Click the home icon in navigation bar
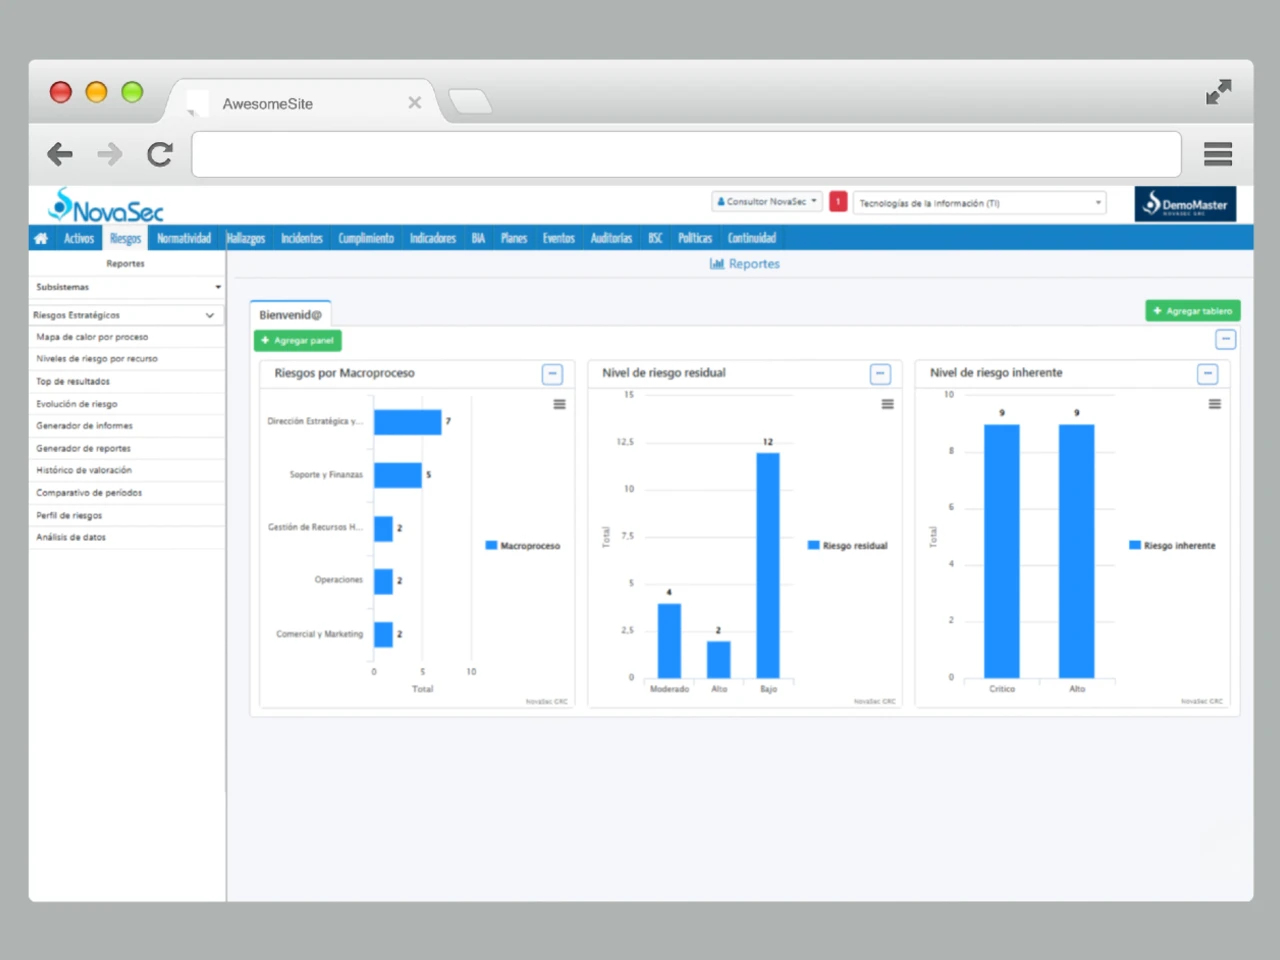 point(41,238)
